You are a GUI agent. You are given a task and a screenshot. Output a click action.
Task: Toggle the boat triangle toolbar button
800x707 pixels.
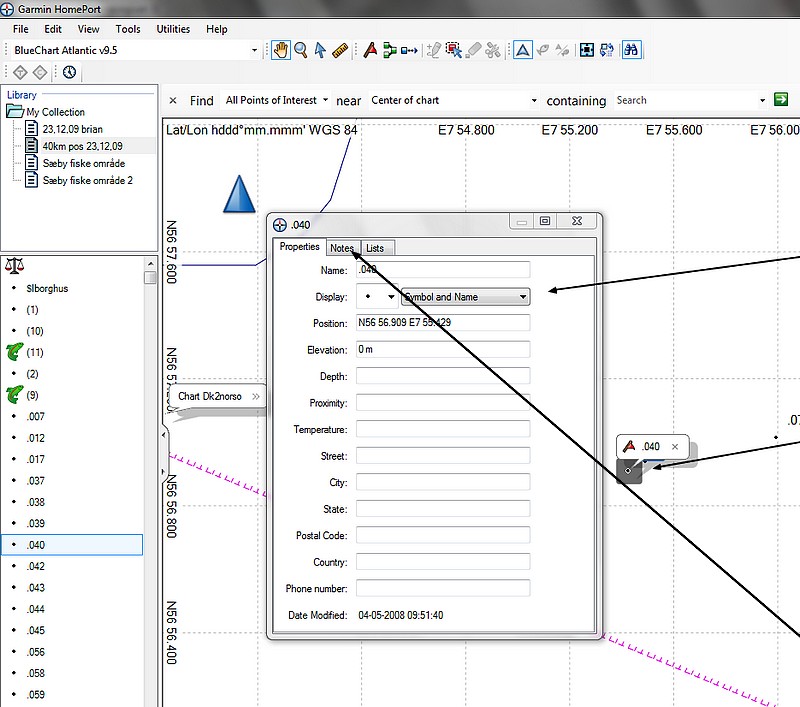(x=523, y=50)
